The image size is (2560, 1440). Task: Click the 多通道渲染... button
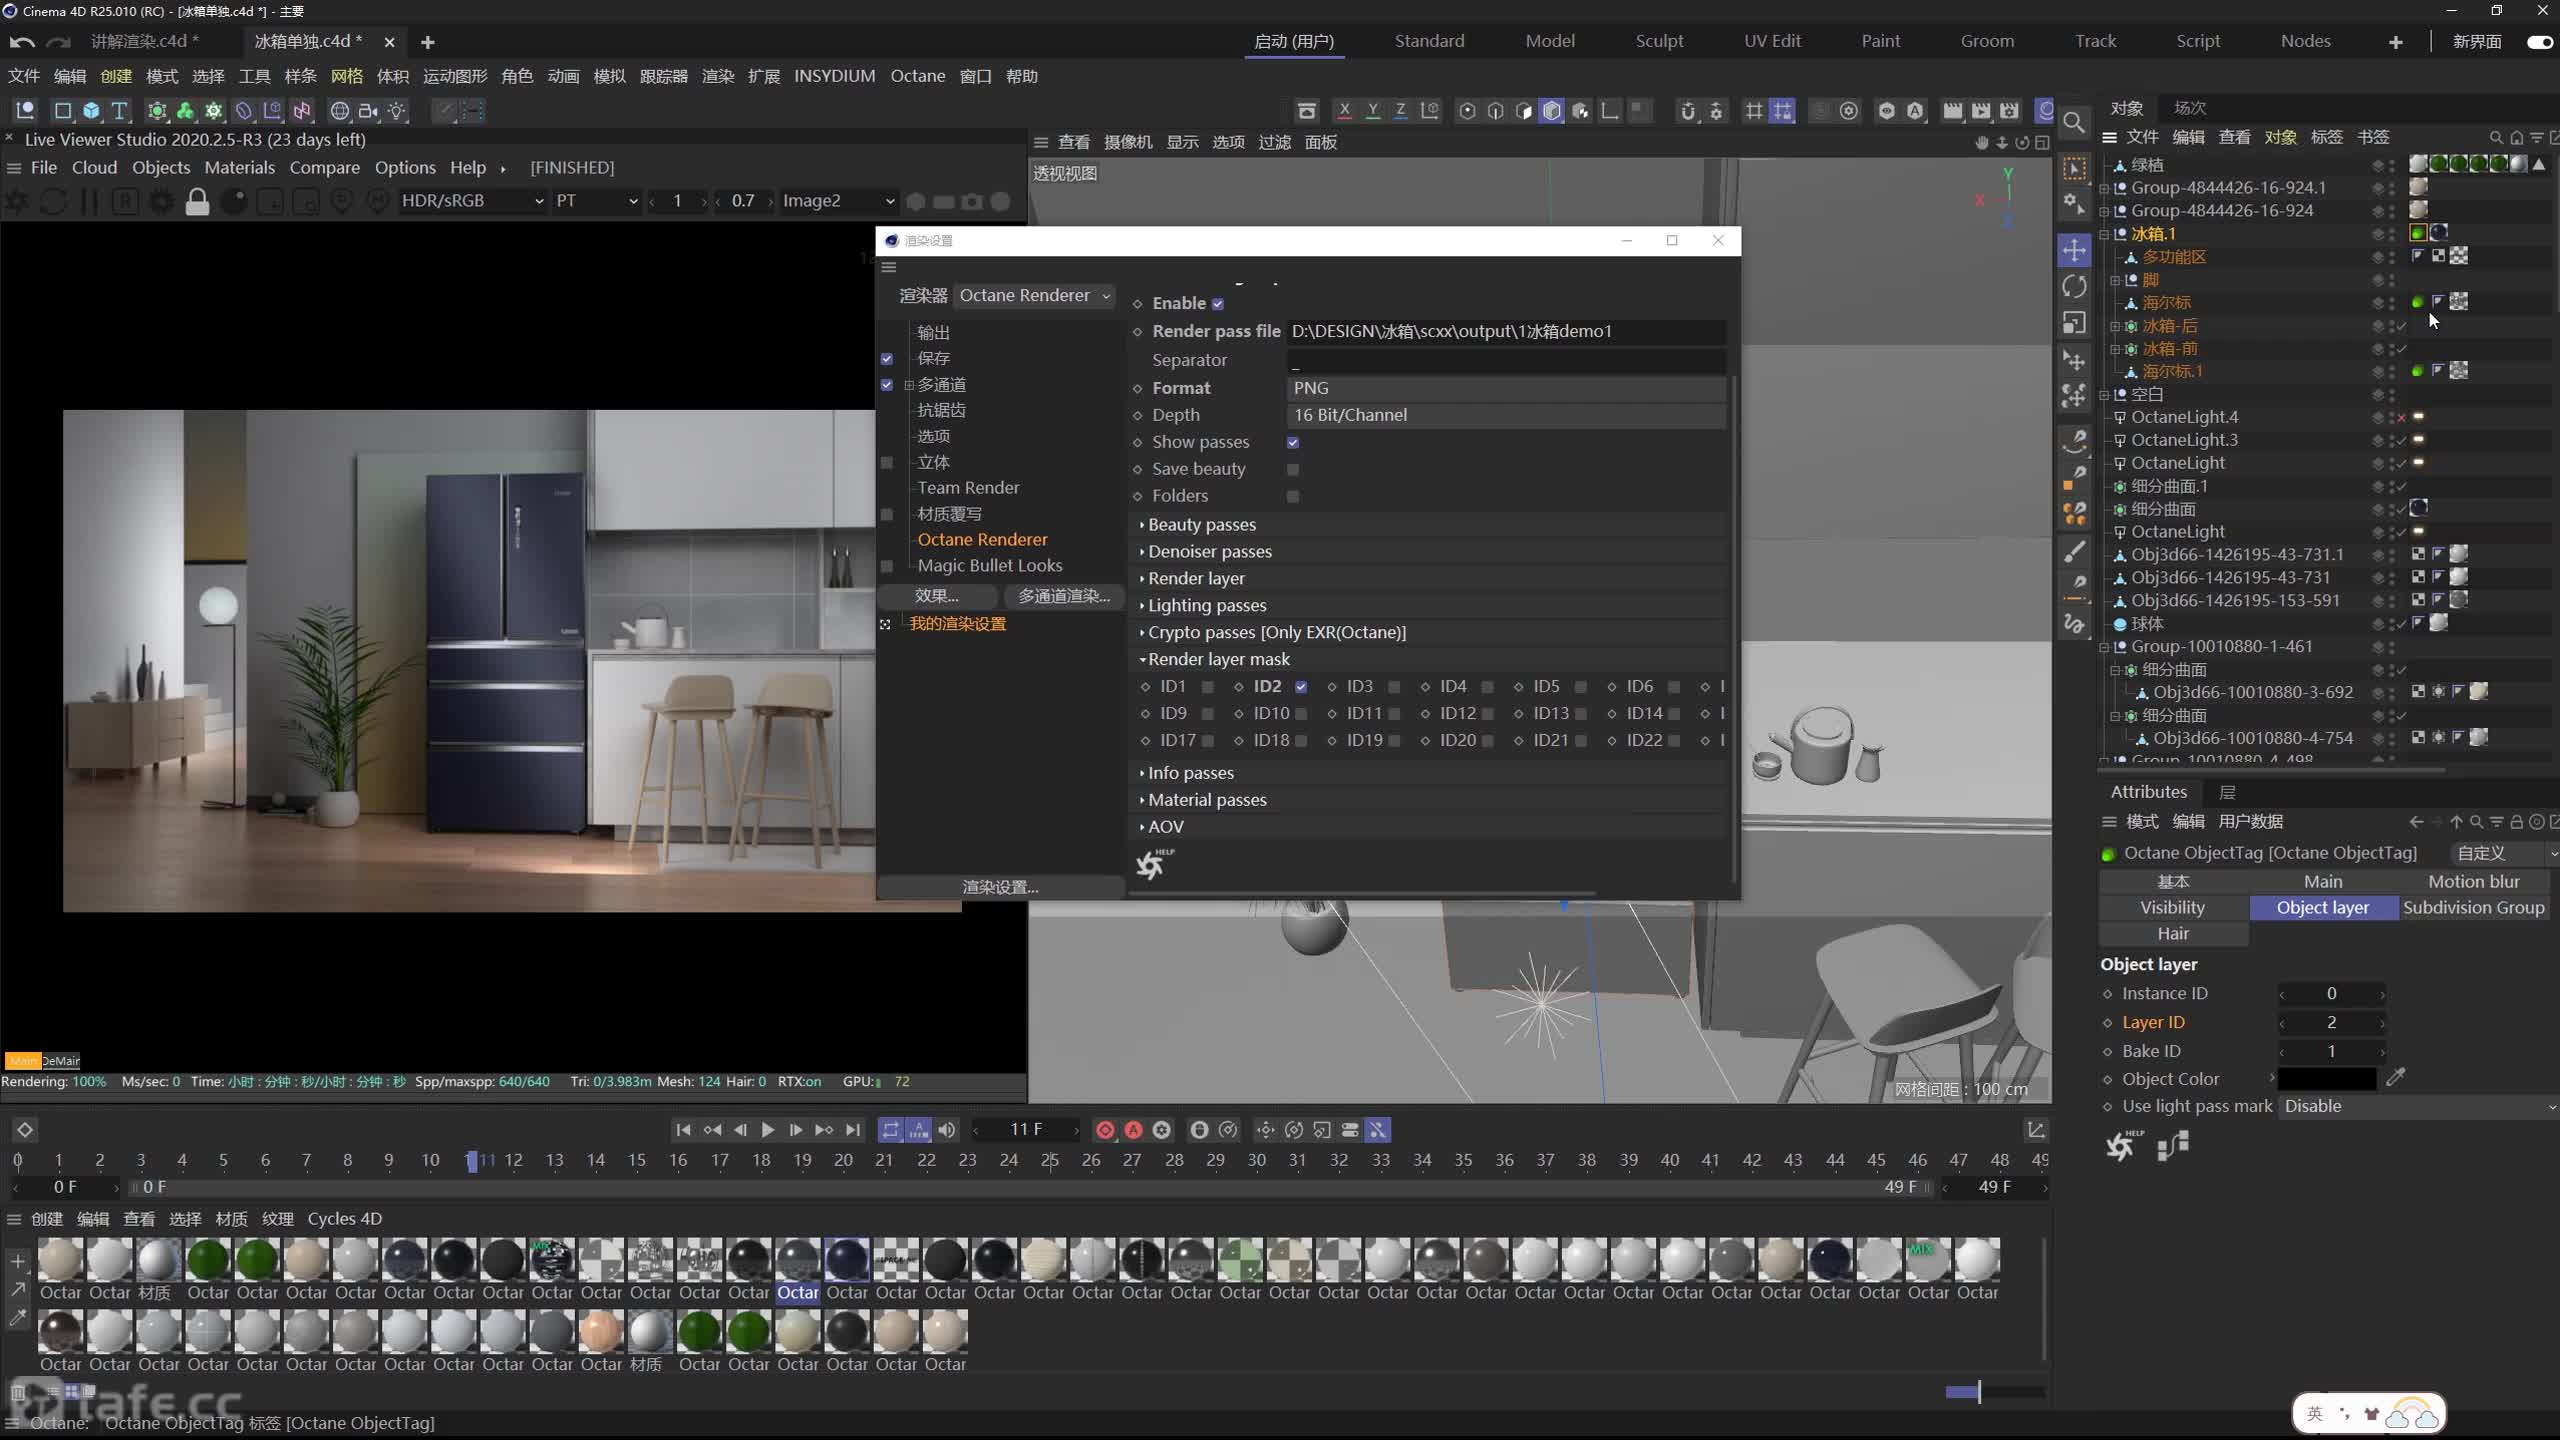point(1063,596)
